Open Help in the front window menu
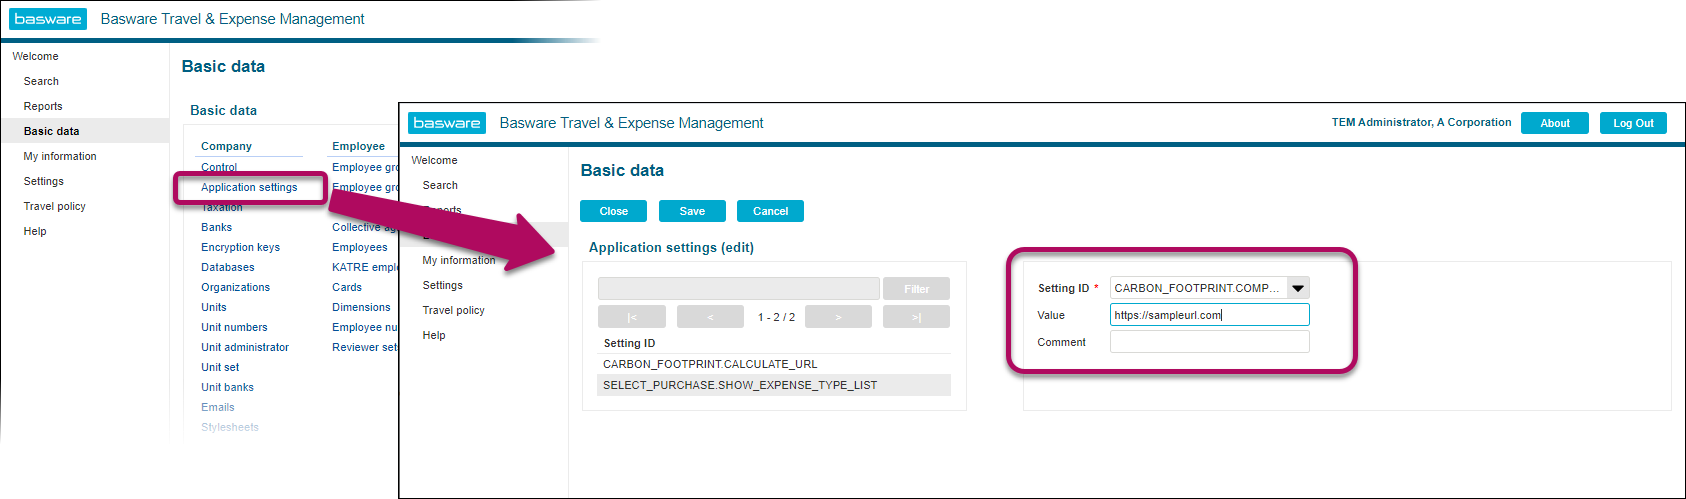 [x=434, y=335]
